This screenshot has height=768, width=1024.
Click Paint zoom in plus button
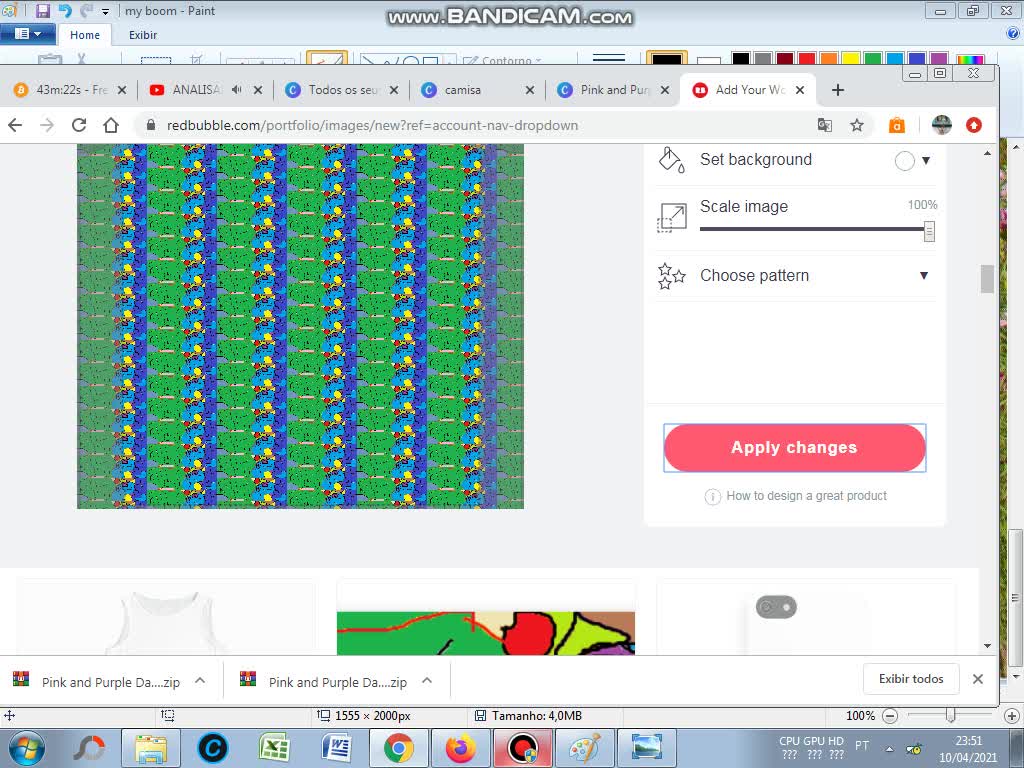tap(1012, 716)
